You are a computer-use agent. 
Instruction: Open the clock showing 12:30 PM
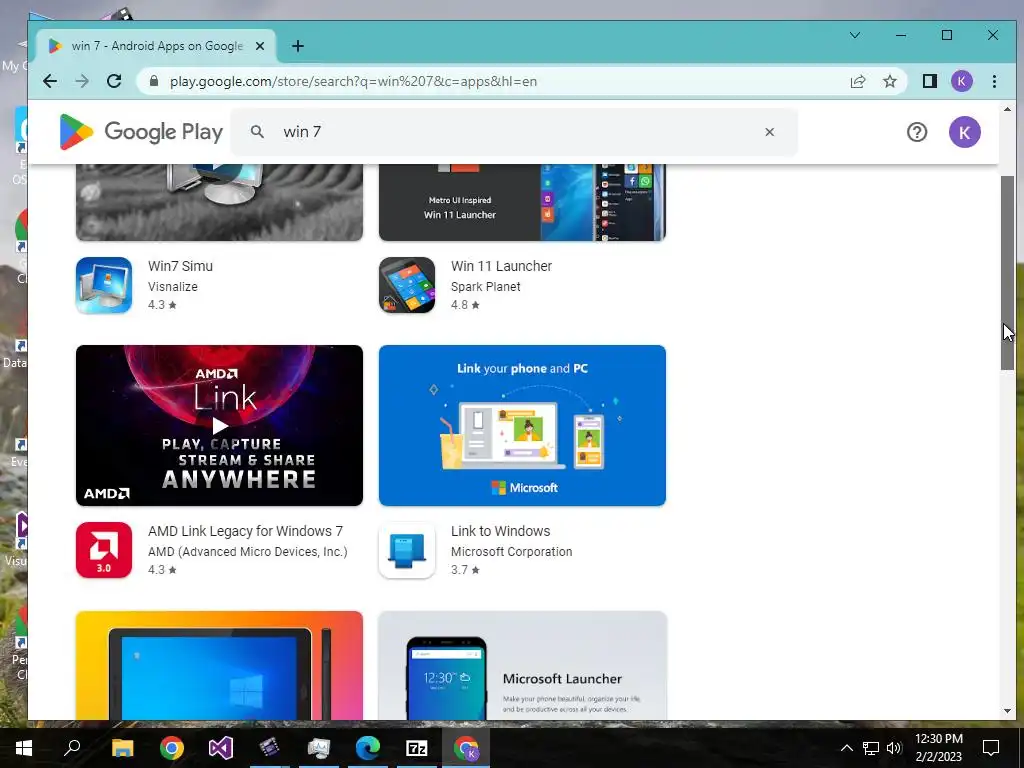pyautogui.click(x=938, y=748)
